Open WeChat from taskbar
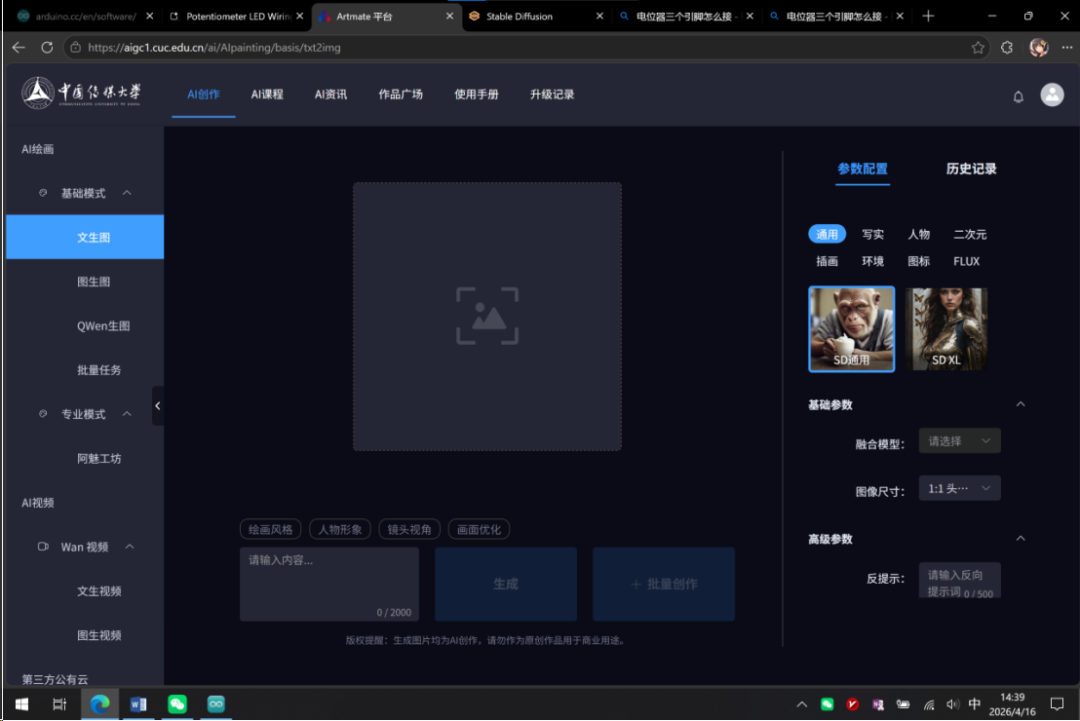This screenshot has width=1080, height=721. coord(177,704)
